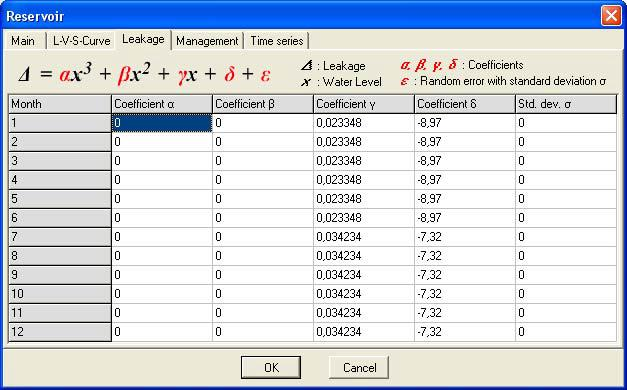Click the Cancel button

click(x=359, y=367)
